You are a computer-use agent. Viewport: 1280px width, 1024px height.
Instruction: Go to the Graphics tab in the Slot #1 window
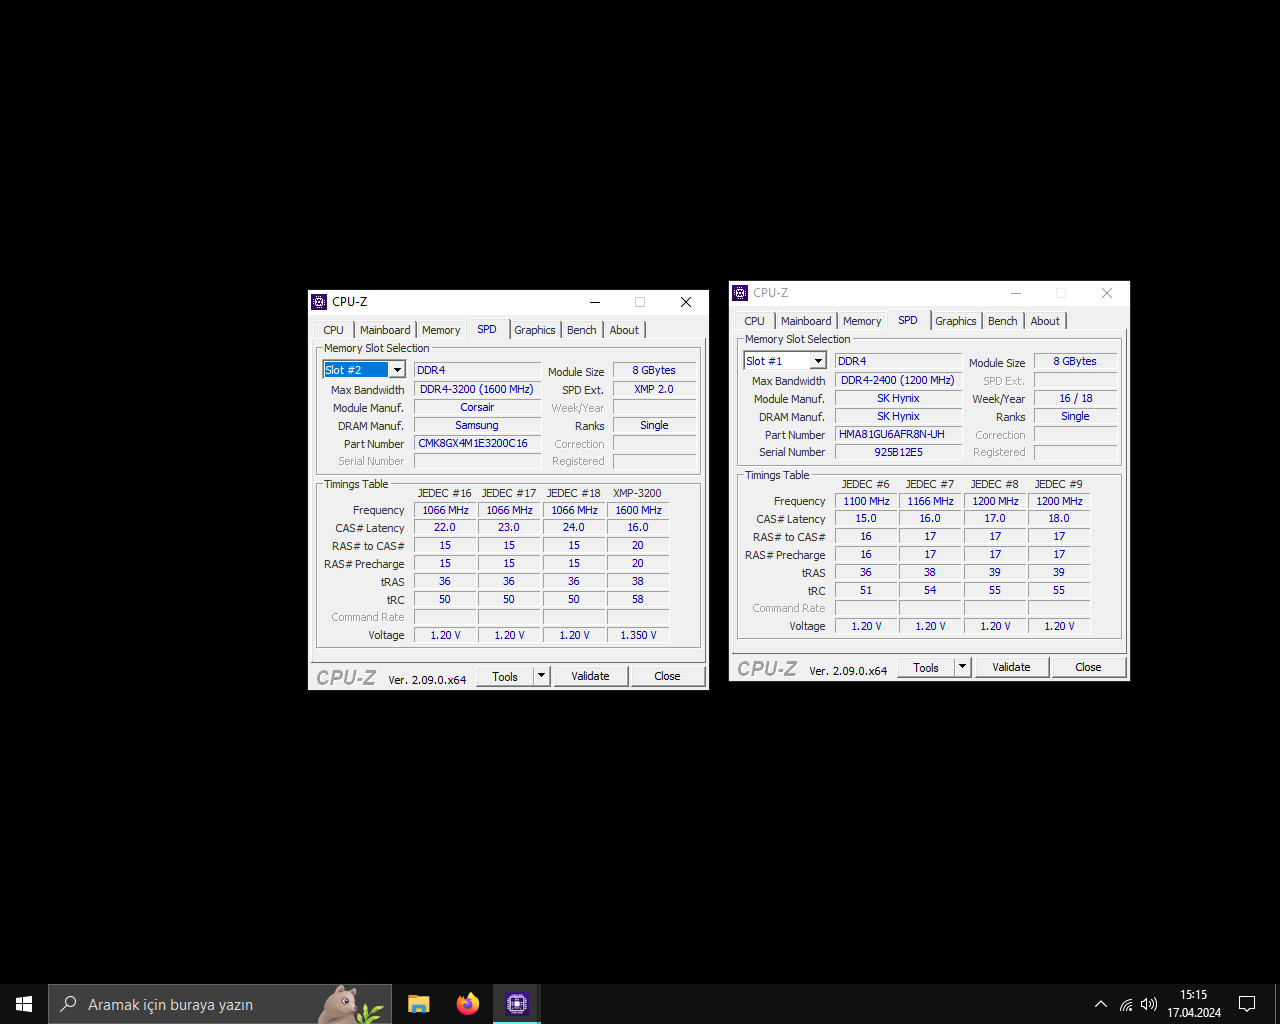[956, 321]
